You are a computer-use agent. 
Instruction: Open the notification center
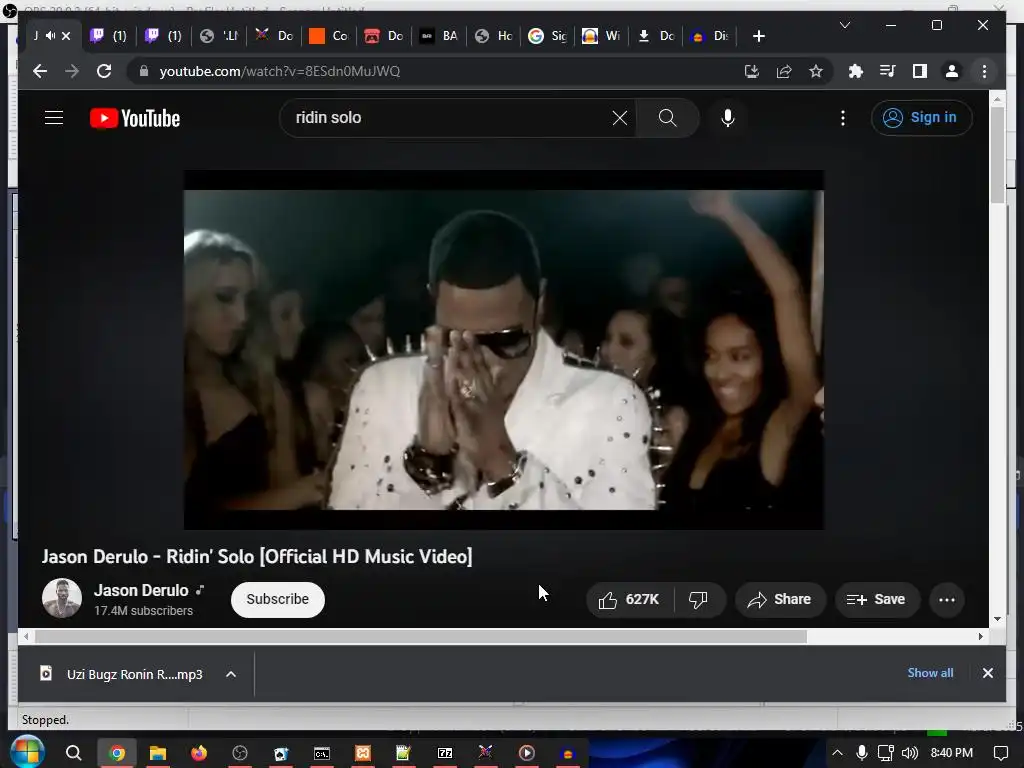tap(1000, 753)
